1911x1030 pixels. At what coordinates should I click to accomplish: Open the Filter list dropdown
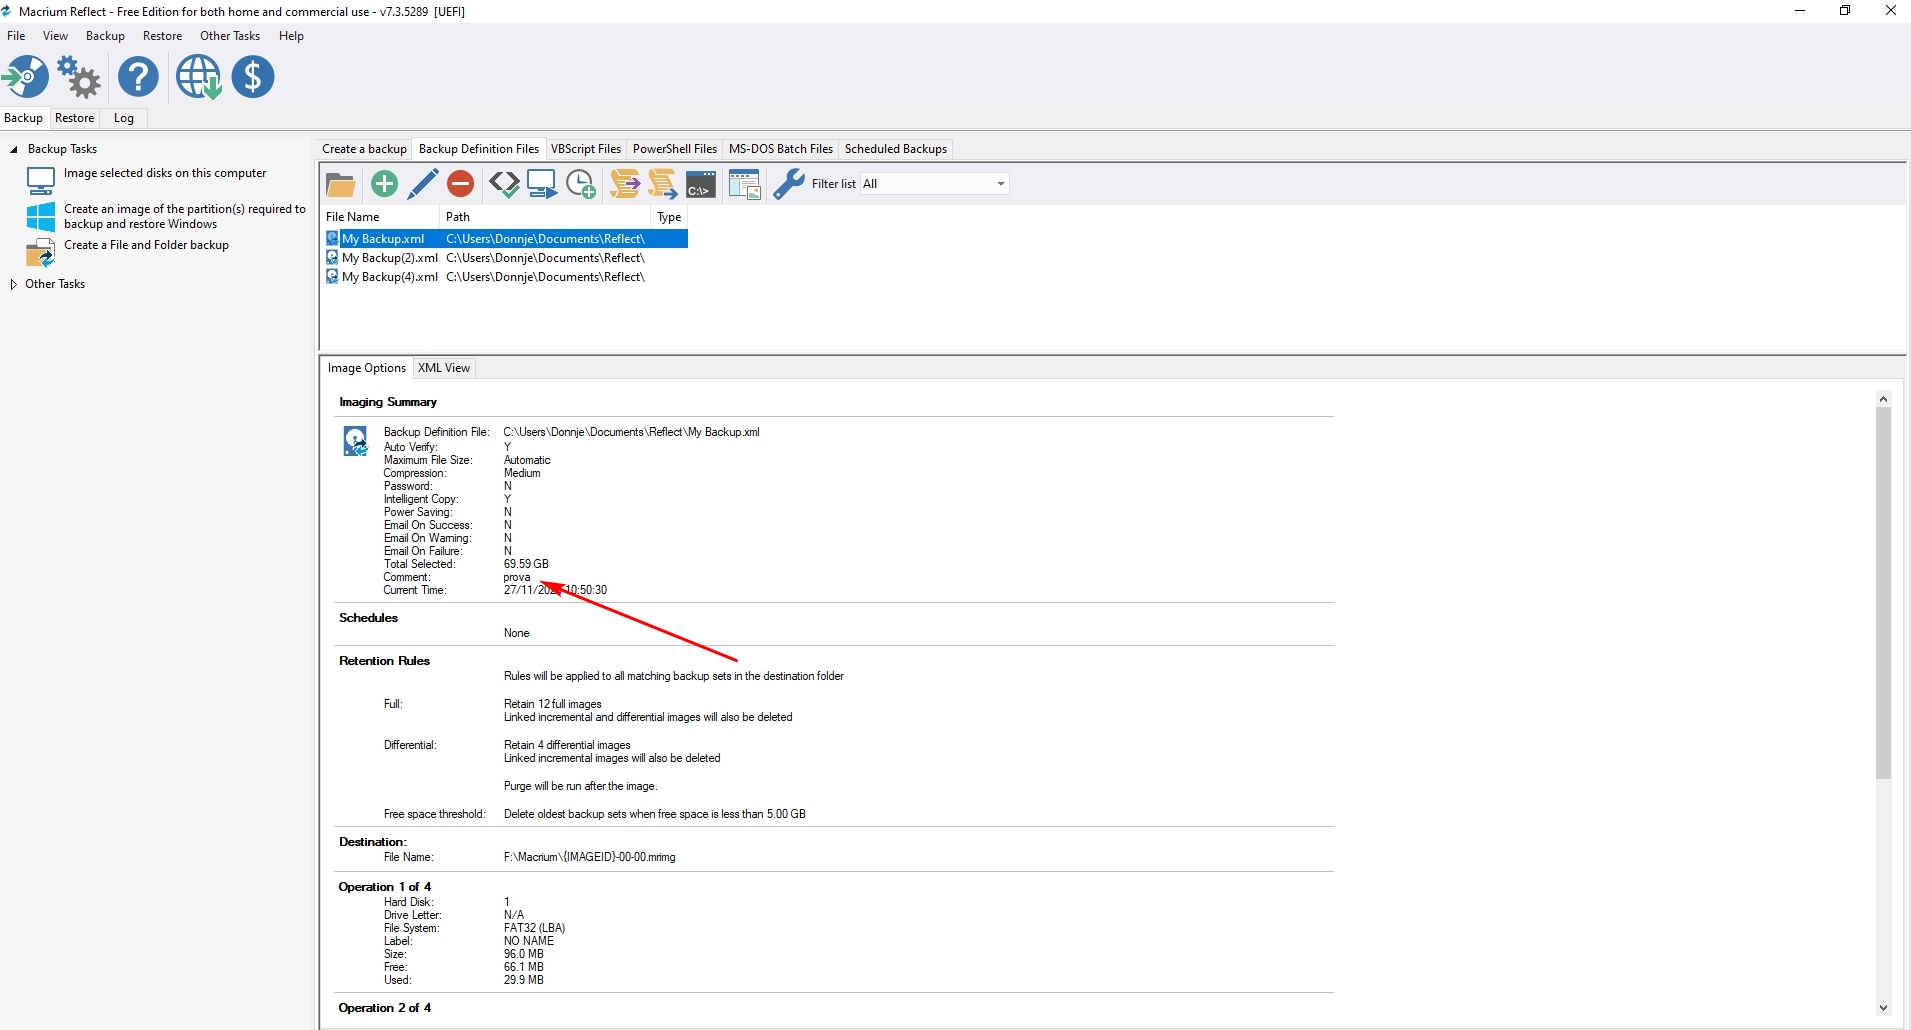tap(934, 184)
